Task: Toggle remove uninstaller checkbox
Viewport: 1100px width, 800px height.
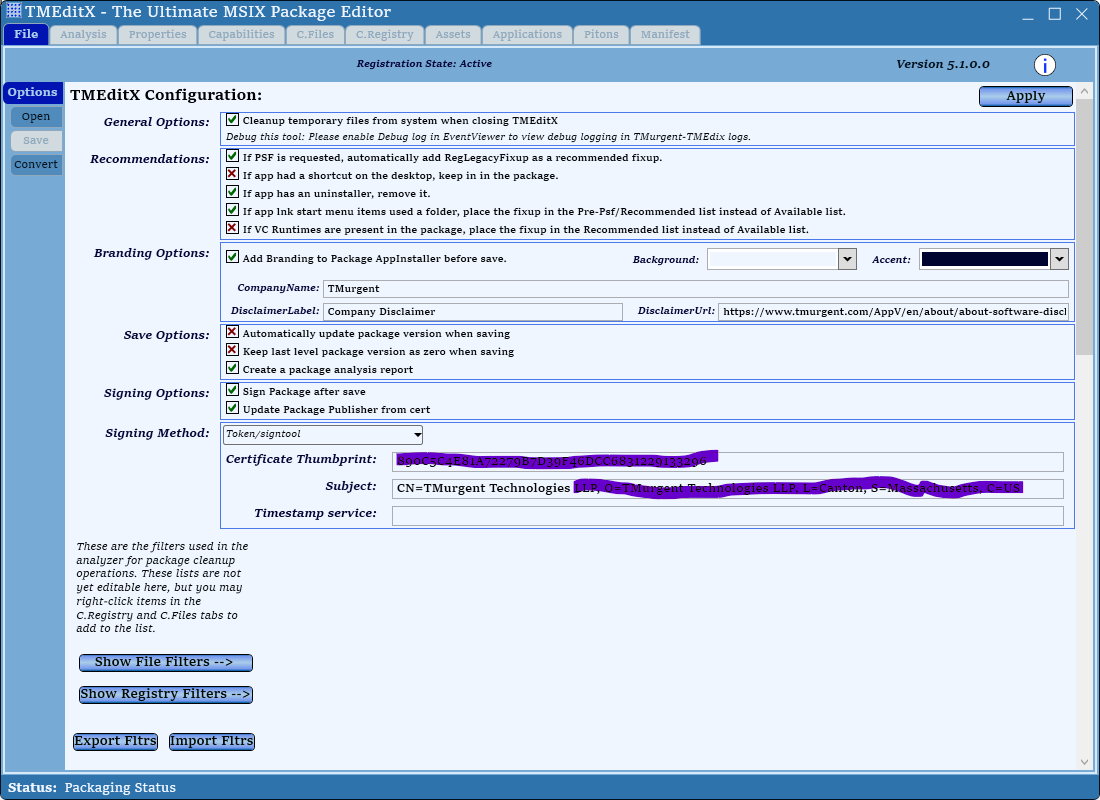Action: (x=232, y=192)
